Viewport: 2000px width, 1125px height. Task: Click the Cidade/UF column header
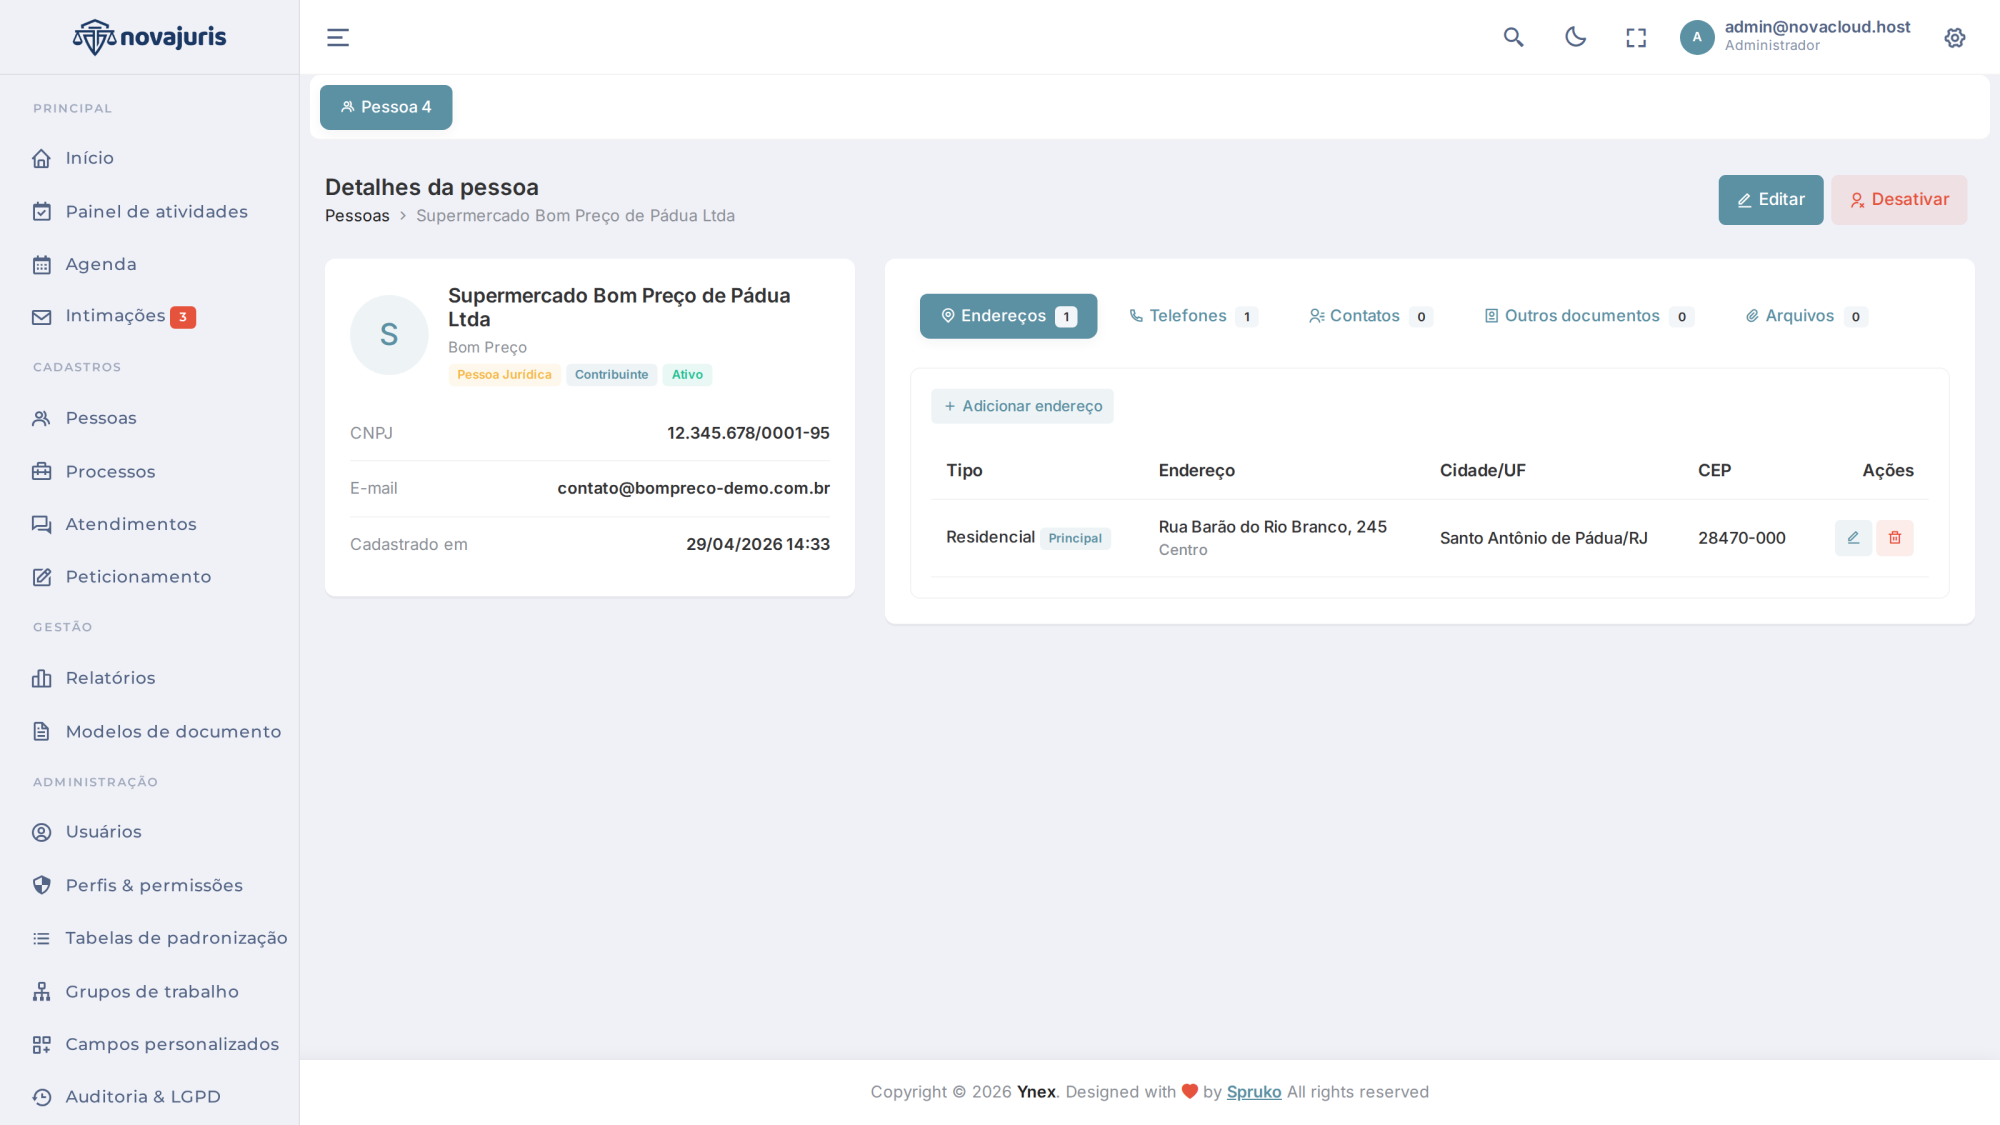pyautogui.click(x=1482, y=471)
